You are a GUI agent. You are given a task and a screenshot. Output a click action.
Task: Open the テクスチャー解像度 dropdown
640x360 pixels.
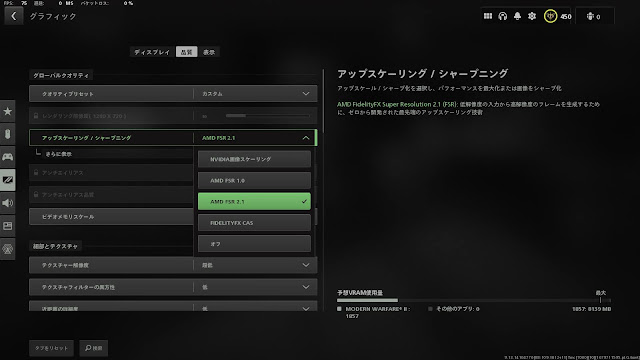tap(173, 265)
